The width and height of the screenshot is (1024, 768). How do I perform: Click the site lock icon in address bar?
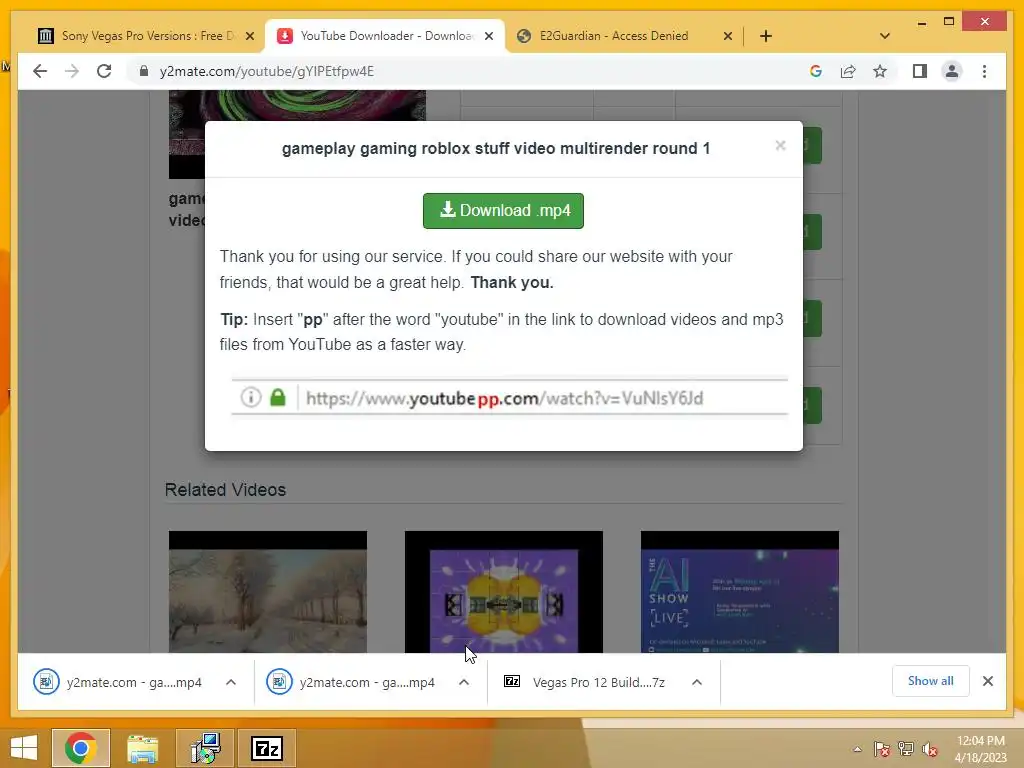[x=144, y=71]
